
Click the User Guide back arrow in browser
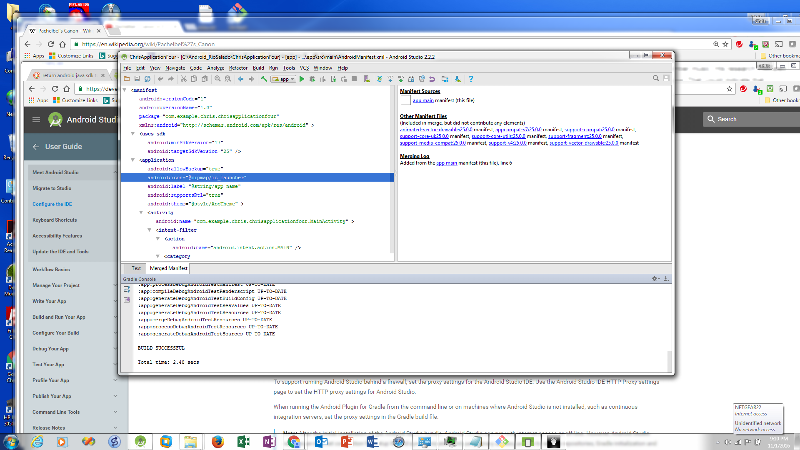click(x=36, y=146)
